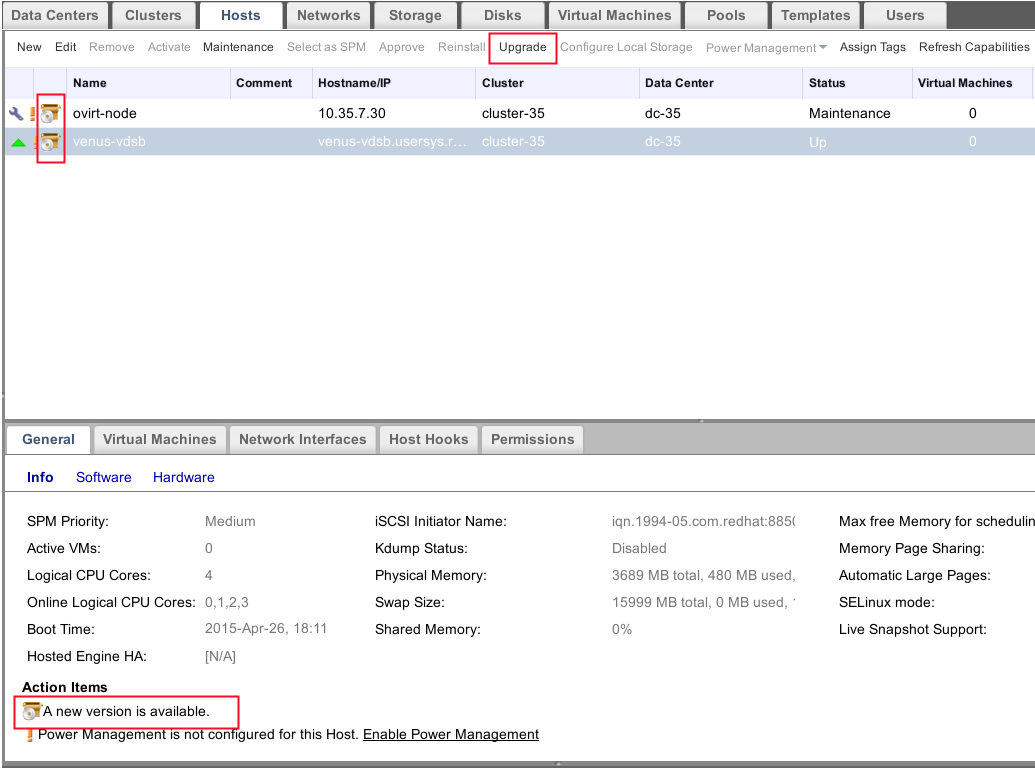The height and width of the screenshot is (768, 1035).
Task: Click the wrench maintenance icon for ovirt-node
Action: coord(16,114)
